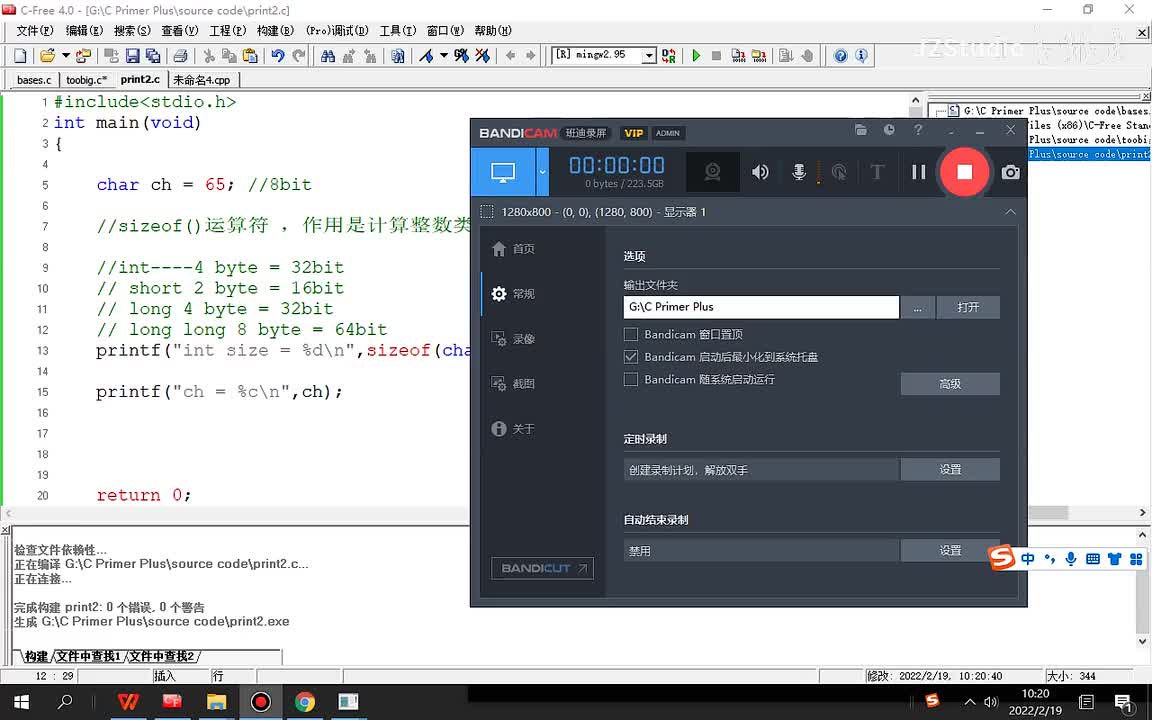Switch to the toobig.c* tab
1152x720 pixels.
coord(87,79)
